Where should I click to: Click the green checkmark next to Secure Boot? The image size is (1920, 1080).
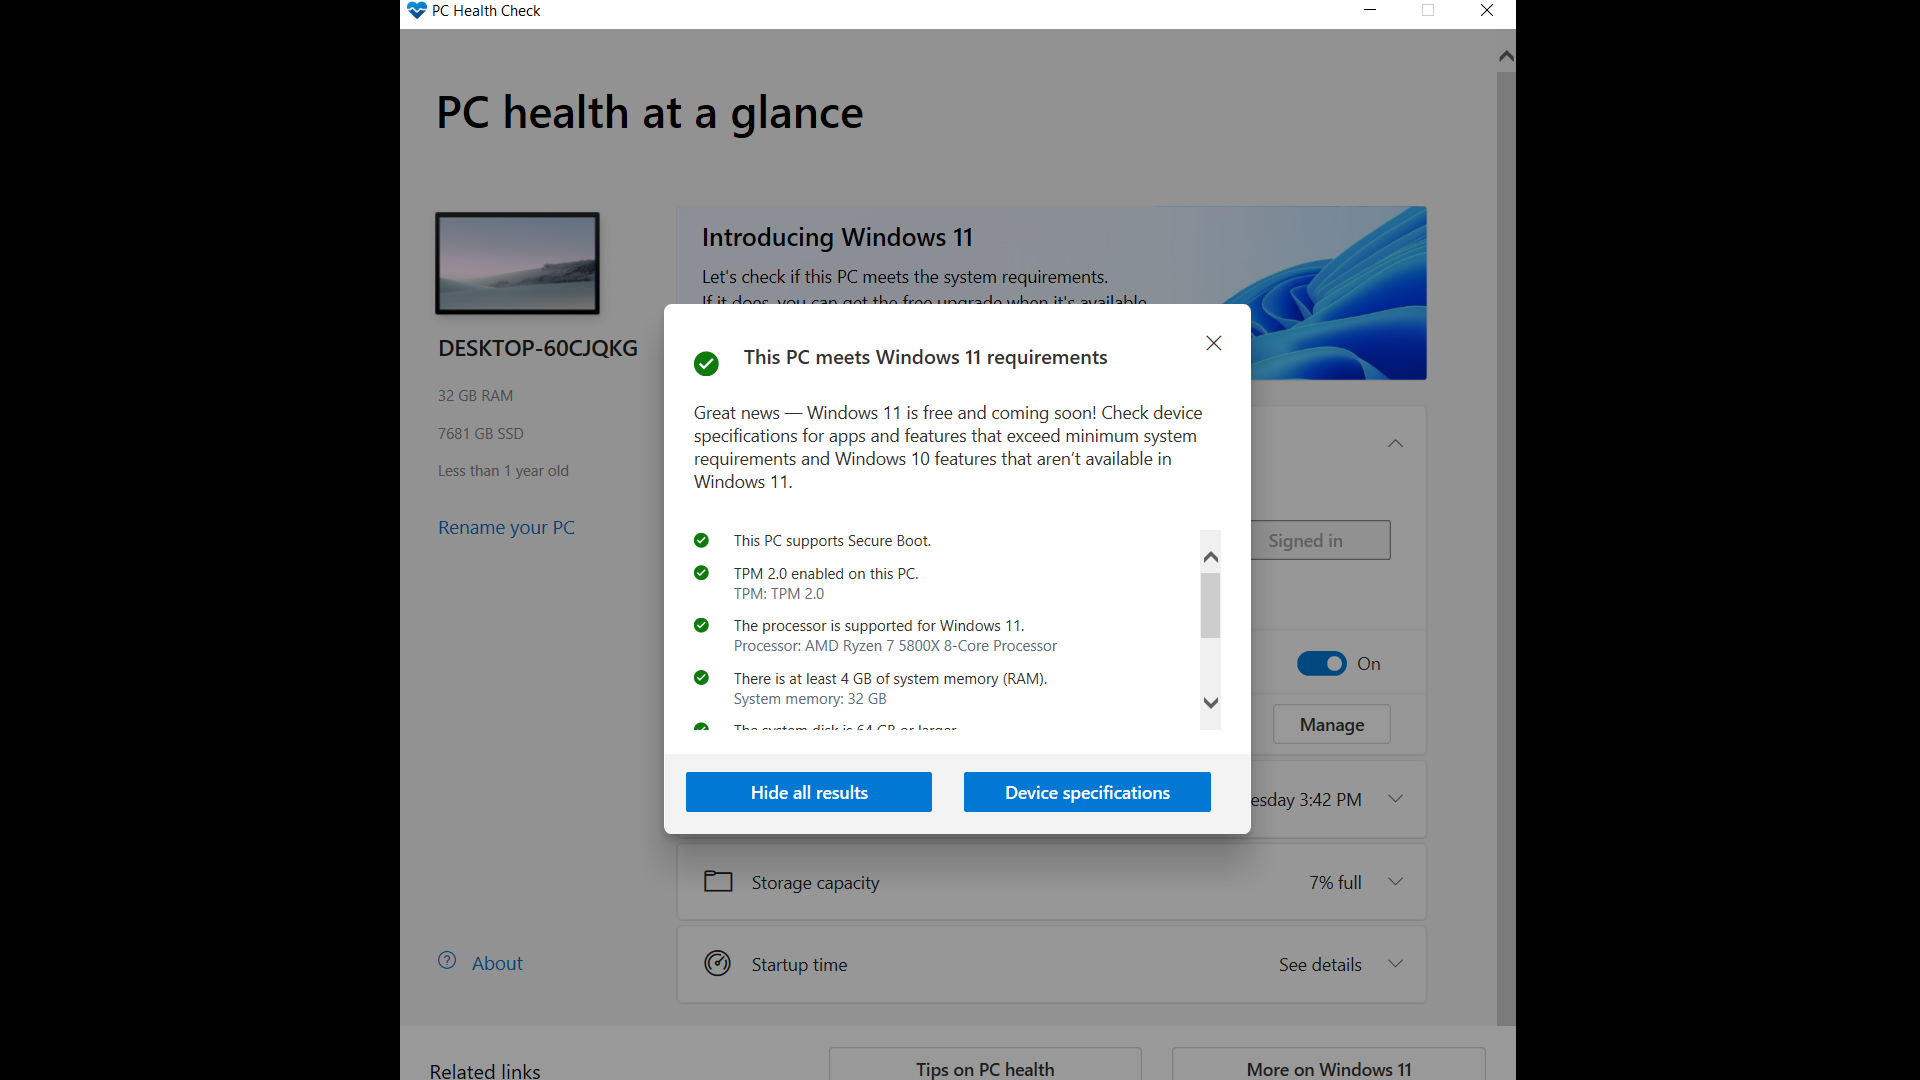703,541
